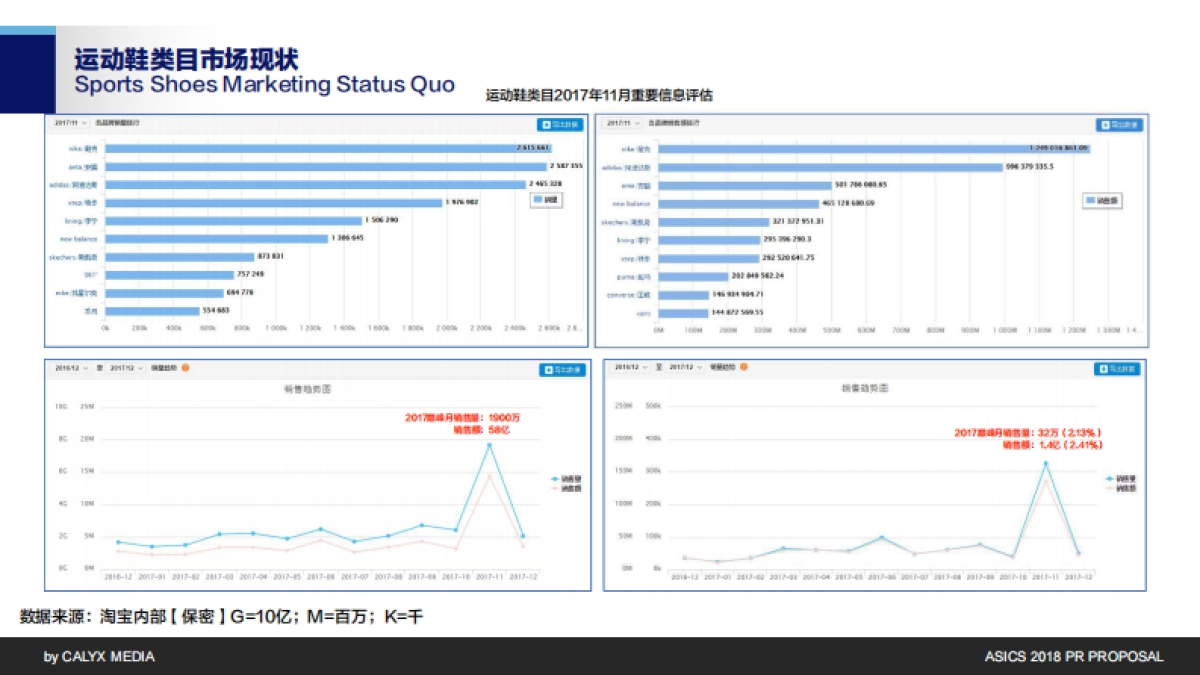Open the 2017/11 date dropdown in top-left chart
Viewport: 1200px width, 675px height.
click(71, 123)
